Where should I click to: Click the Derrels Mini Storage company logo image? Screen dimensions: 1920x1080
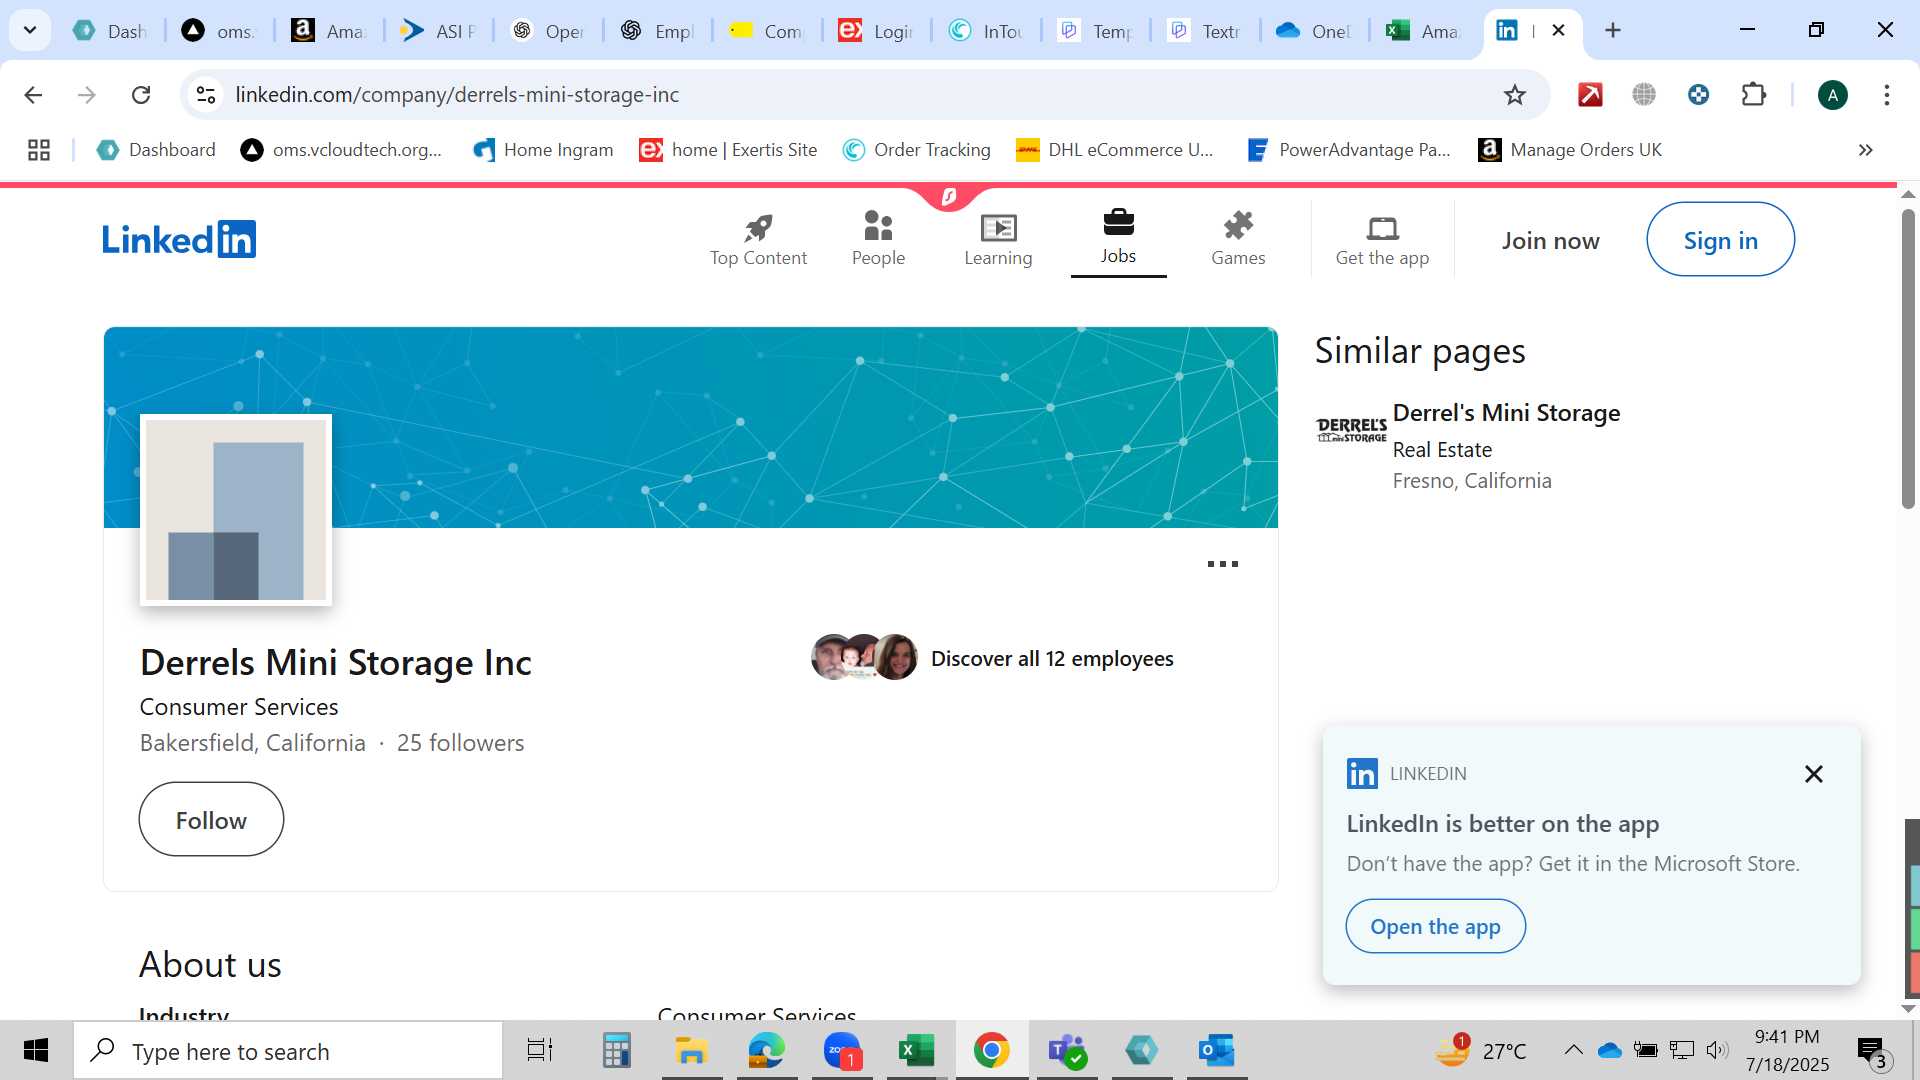click(236, 510)
